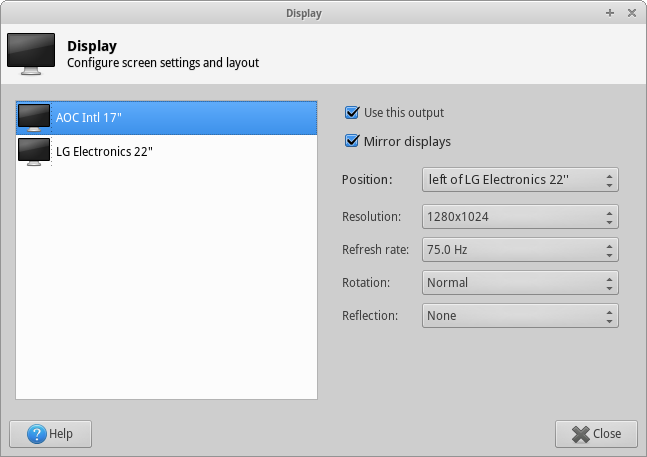Select LG Electronics 22" in the display list

pyautogui.click(x=166, y=152)
